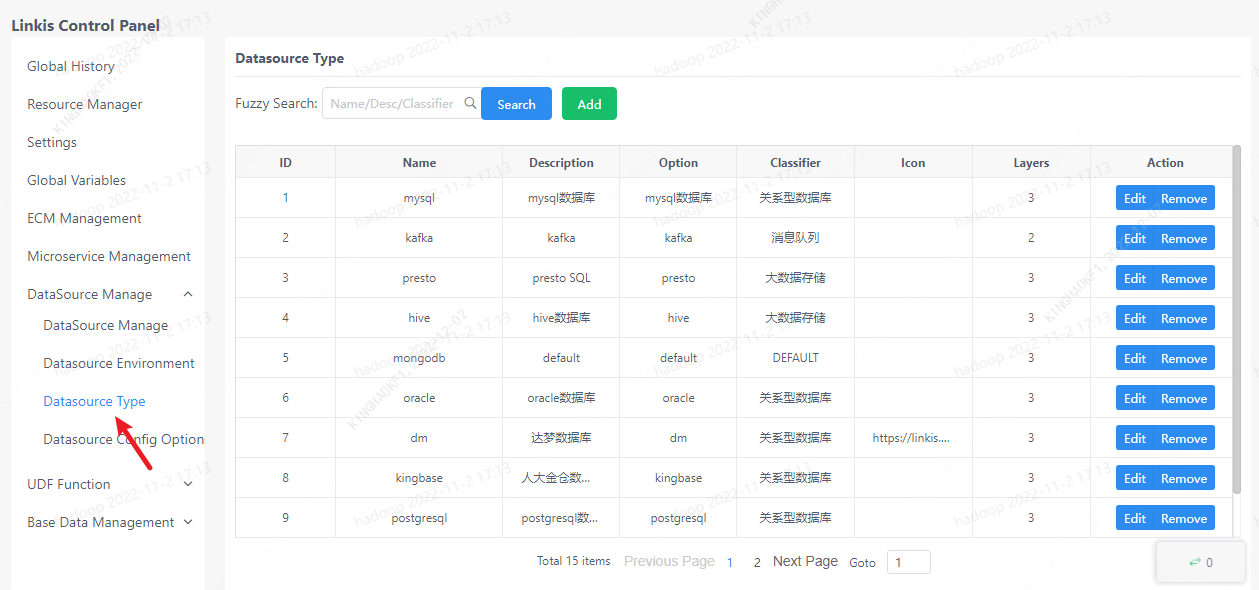1259x590 pixels.
Task: Go to page 2 of results
Action: 757,562
